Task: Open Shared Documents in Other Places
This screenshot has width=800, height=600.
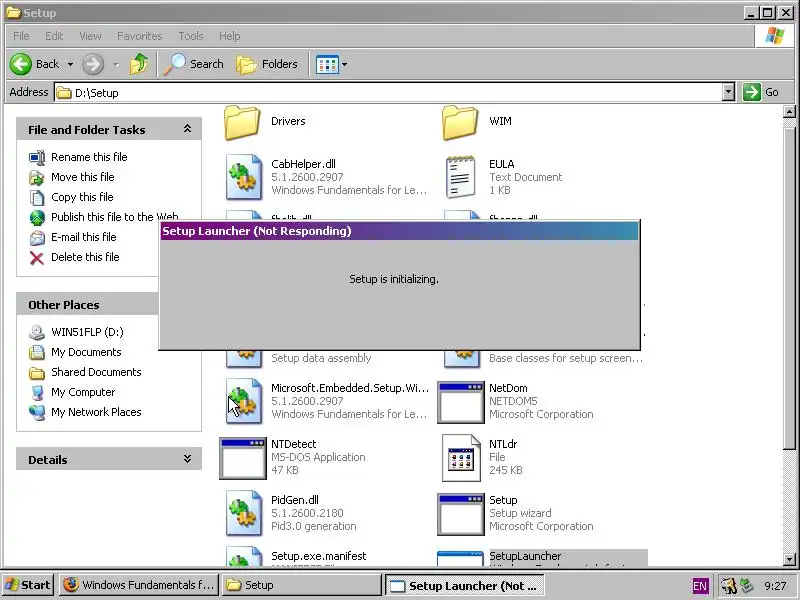Action: pyautogui.click(x=96, y=372)
